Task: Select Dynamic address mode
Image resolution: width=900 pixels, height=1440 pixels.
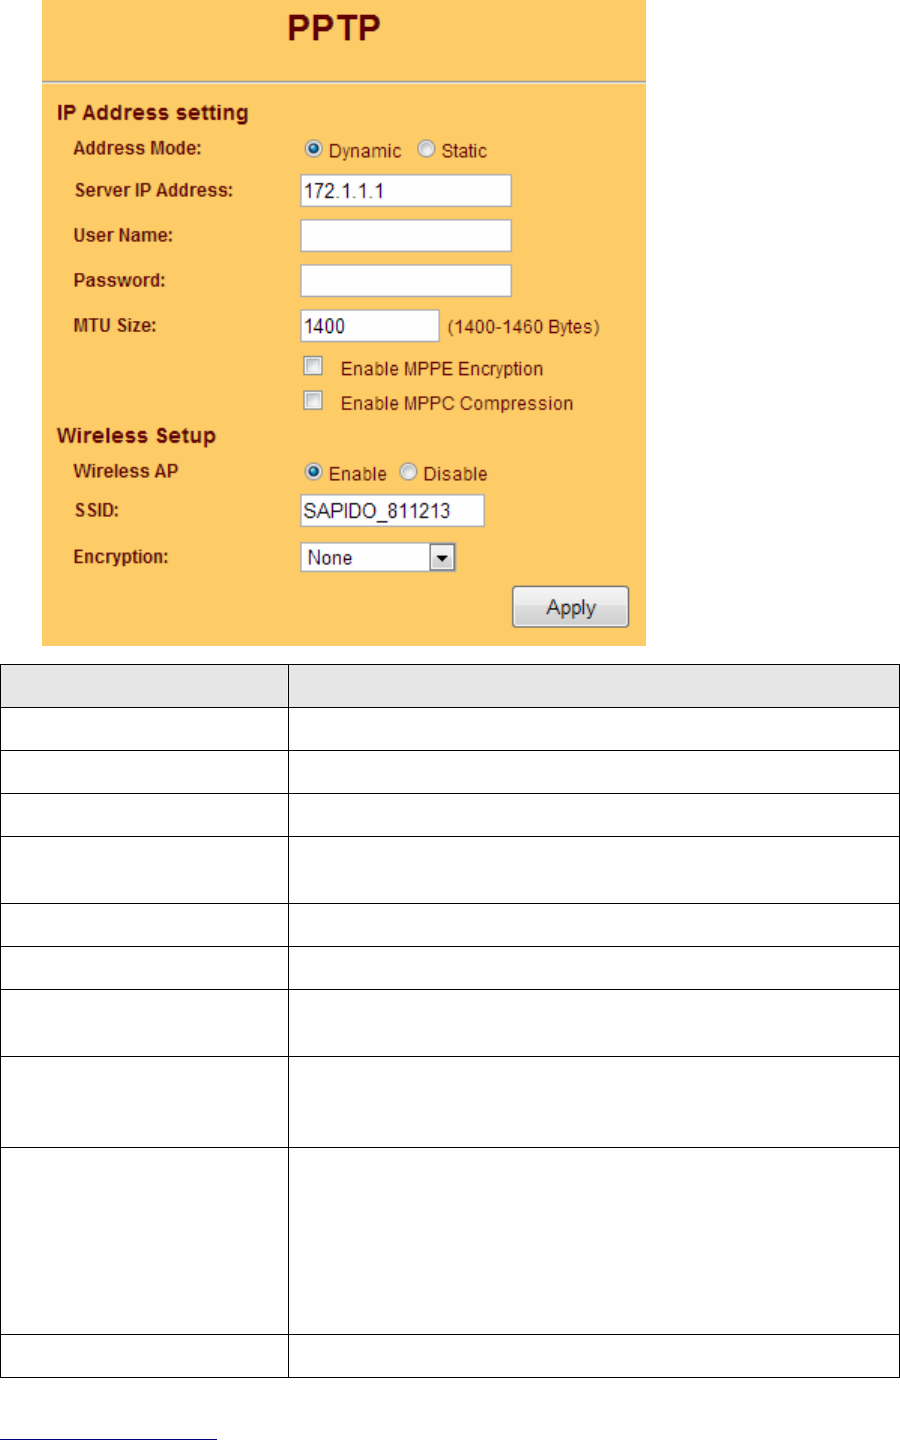Action: (314, 149)
